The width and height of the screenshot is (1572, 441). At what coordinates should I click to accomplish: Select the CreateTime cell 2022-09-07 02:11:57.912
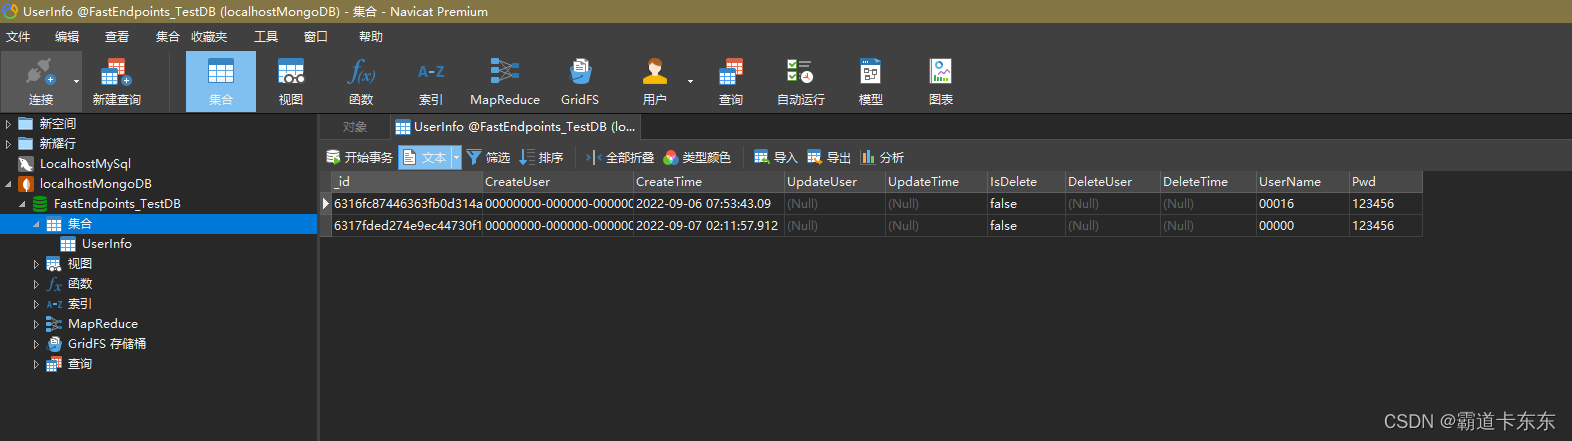[x=709, y=226]
